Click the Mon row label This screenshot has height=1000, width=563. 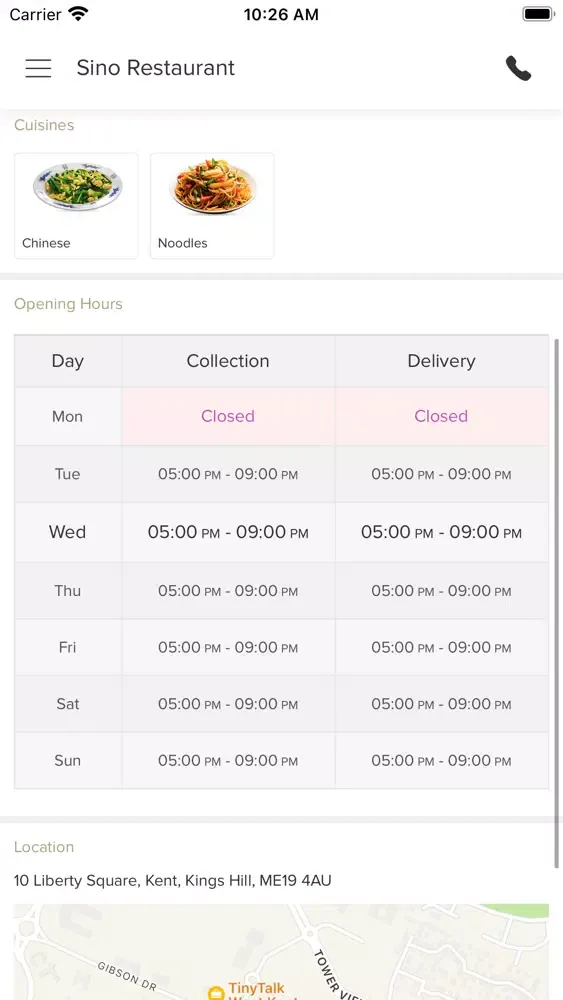tap(68, 416)
